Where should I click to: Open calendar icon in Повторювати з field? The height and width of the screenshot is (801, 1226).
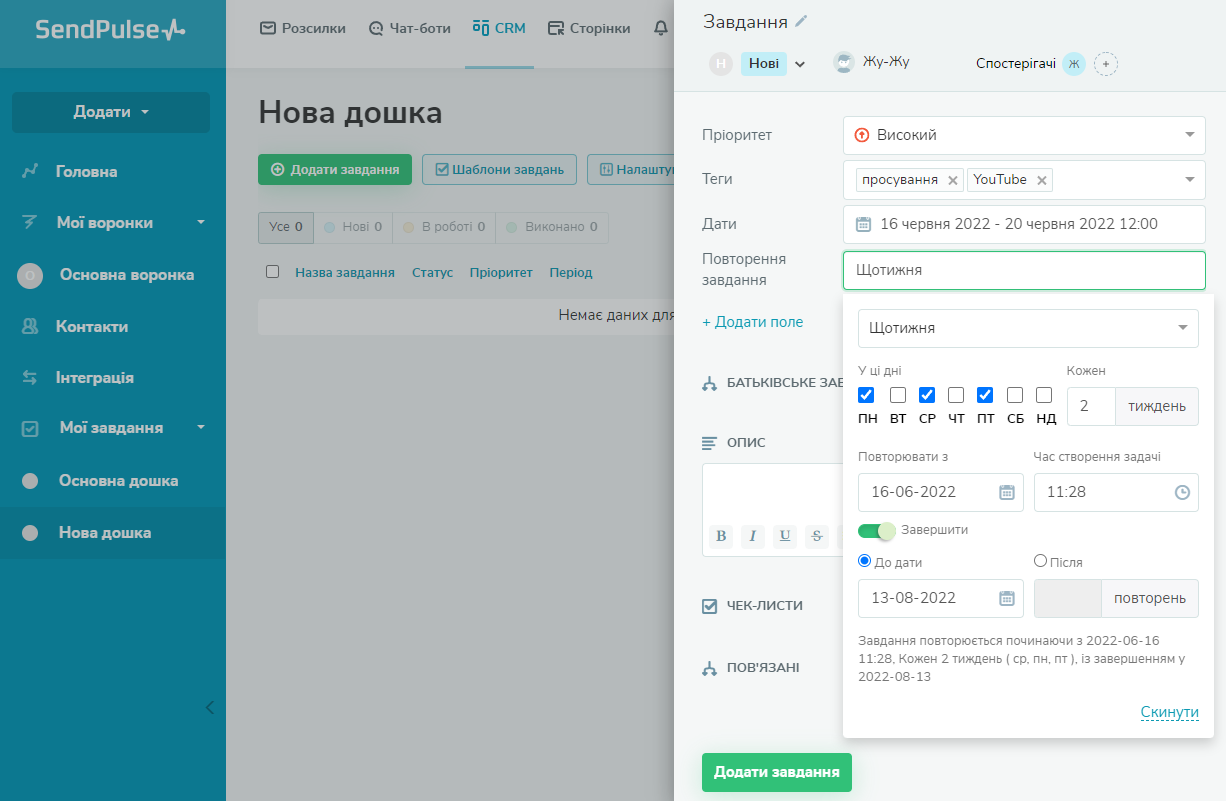click(x=1007, y=492)
